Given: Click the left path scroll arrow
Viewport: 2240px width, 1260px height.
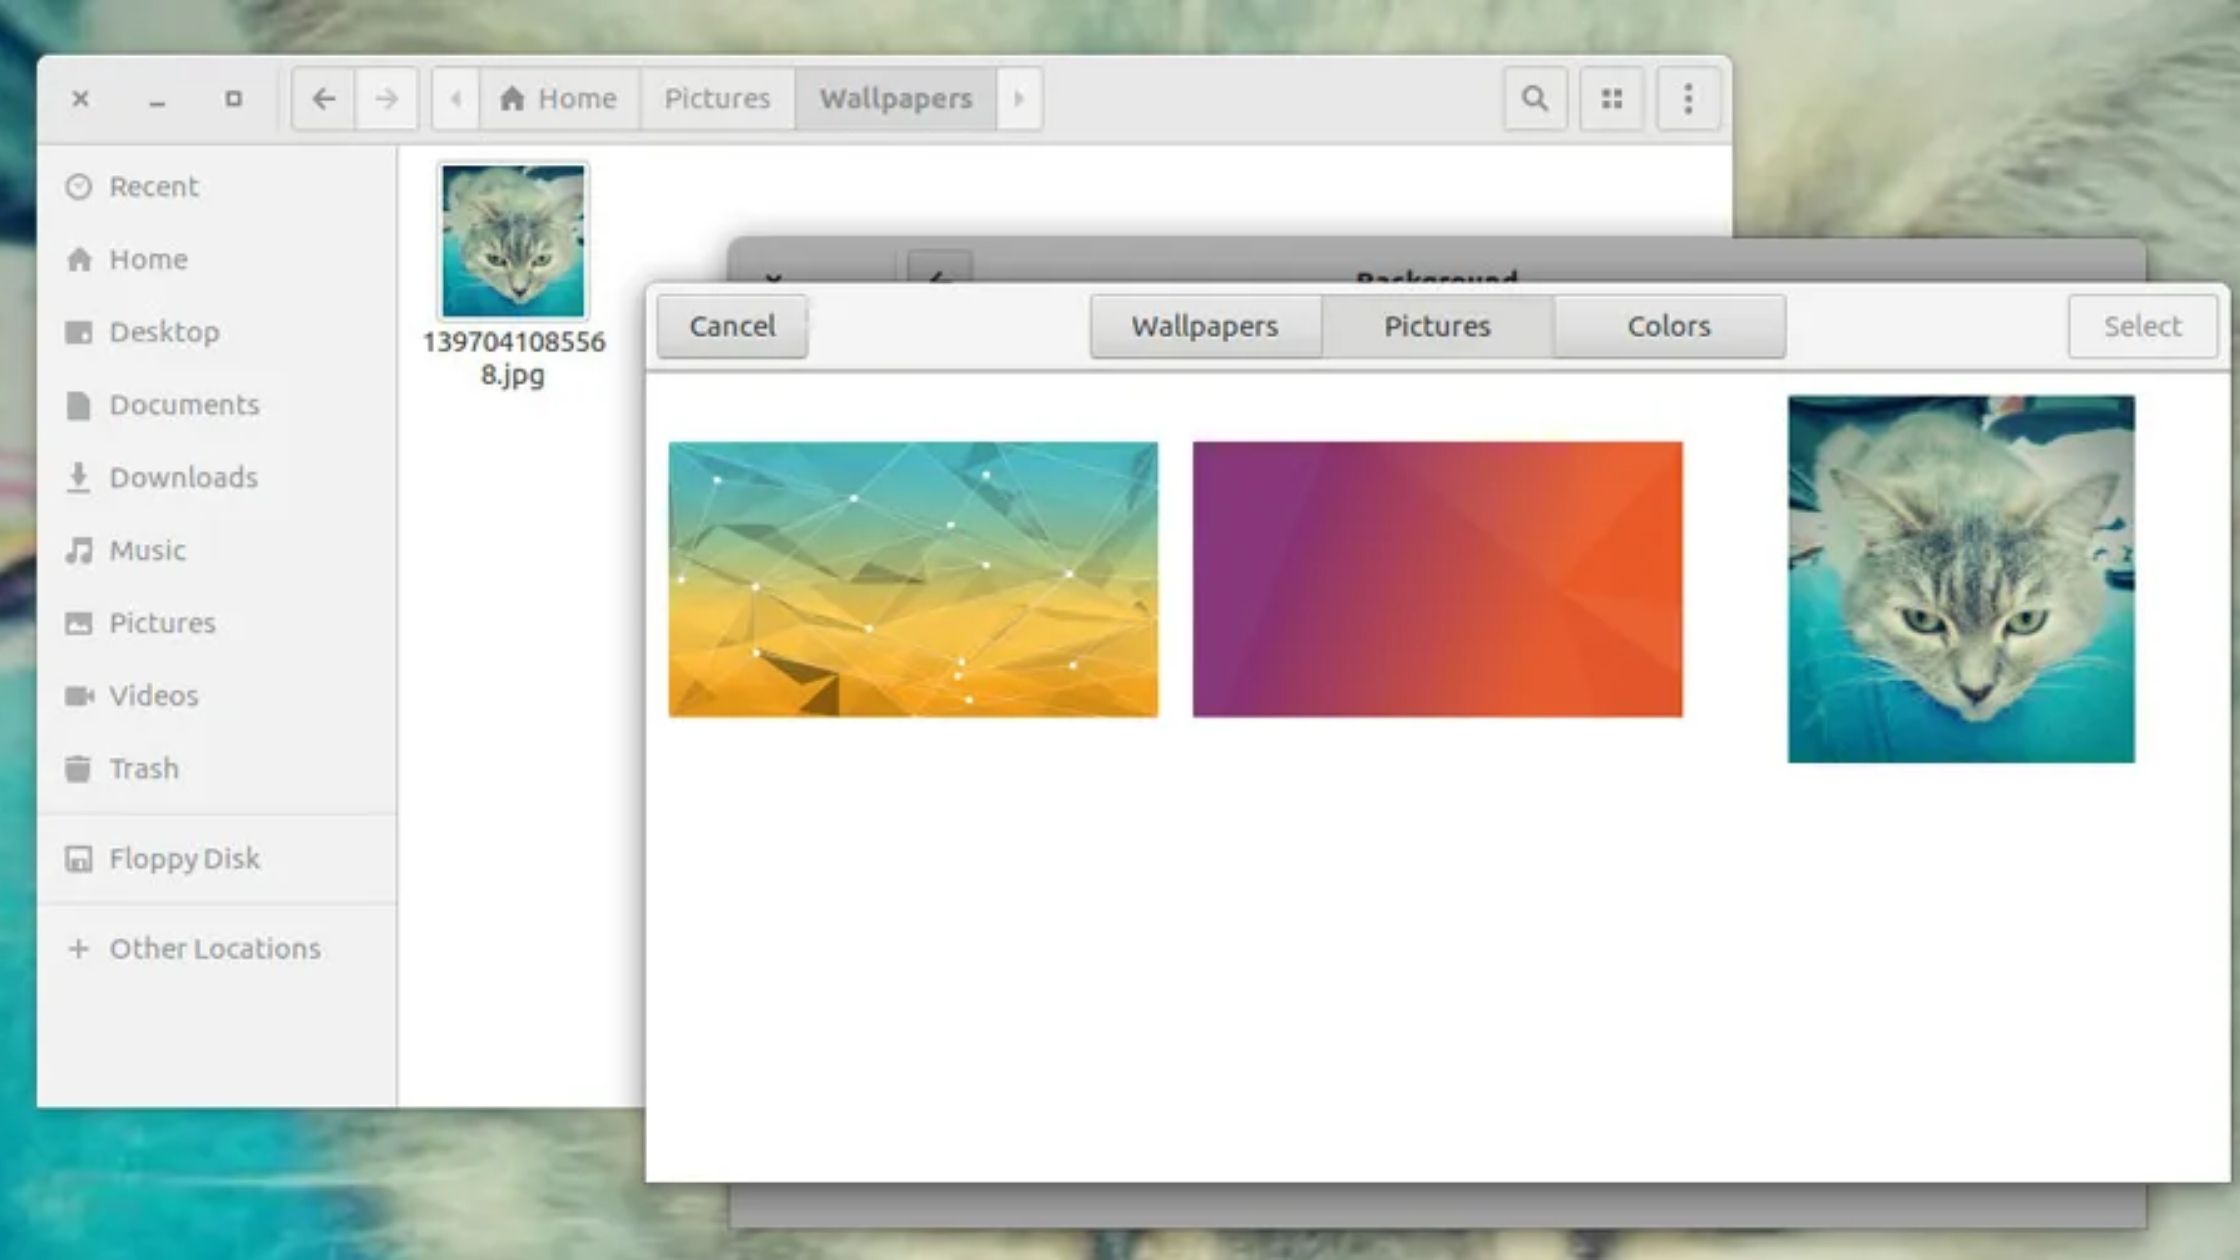Looking at the screenshot, I should tap(456, 99).
